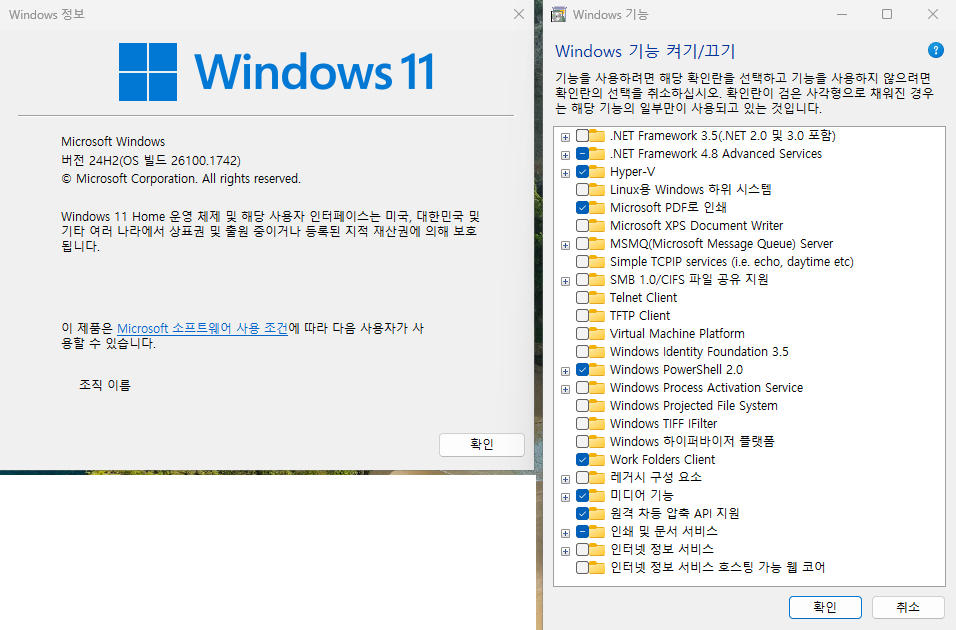Expand 레거시 구성 요소 node
The width and height of the screenshot is (956, 630).
point(565,479)
